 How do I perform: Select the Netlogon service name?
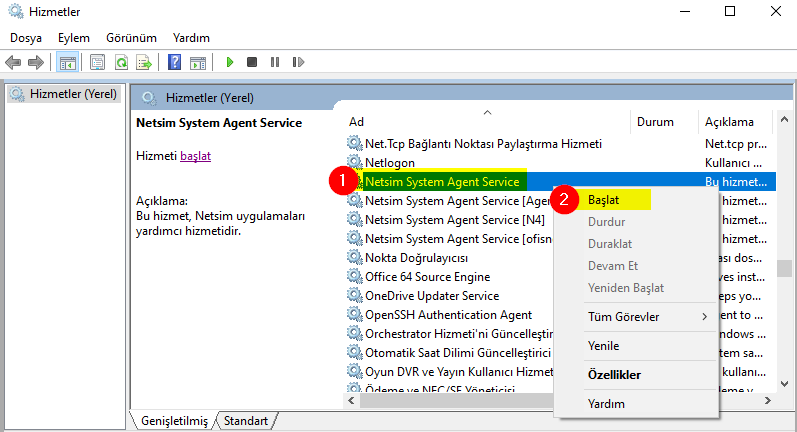(x=390, y=163)
